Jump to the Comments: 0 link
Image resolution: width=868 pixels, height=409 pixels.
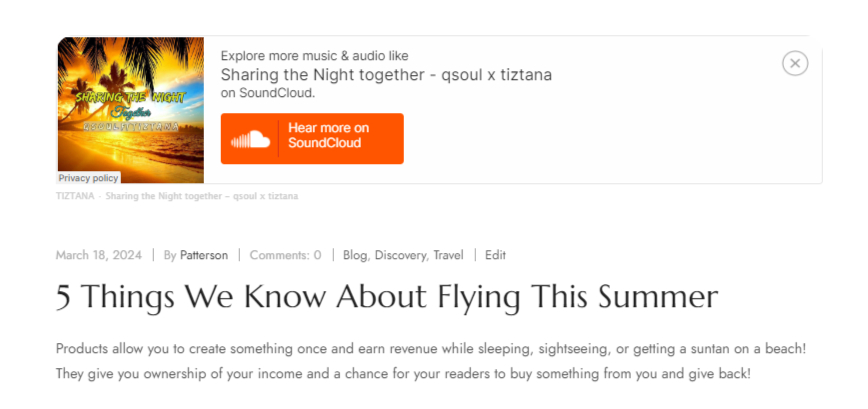click(286, 255)
